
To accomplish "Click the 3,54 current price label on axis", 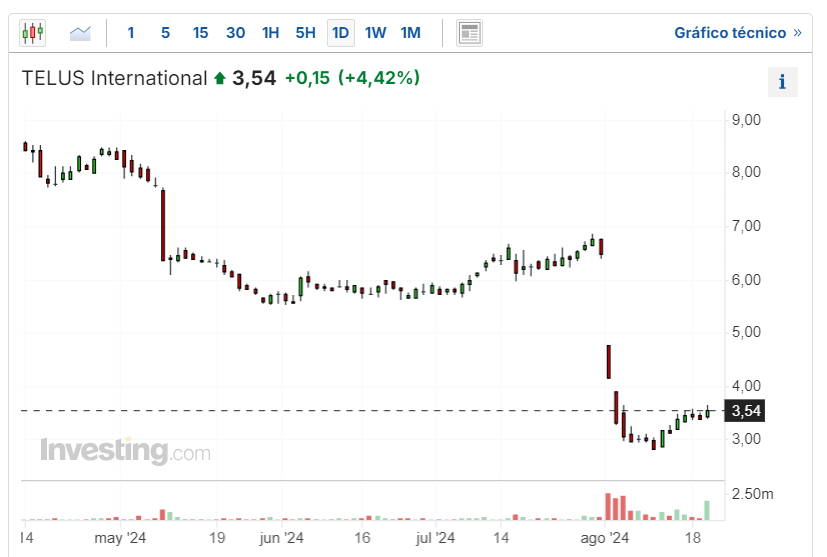I will click(x=745, y=410).
